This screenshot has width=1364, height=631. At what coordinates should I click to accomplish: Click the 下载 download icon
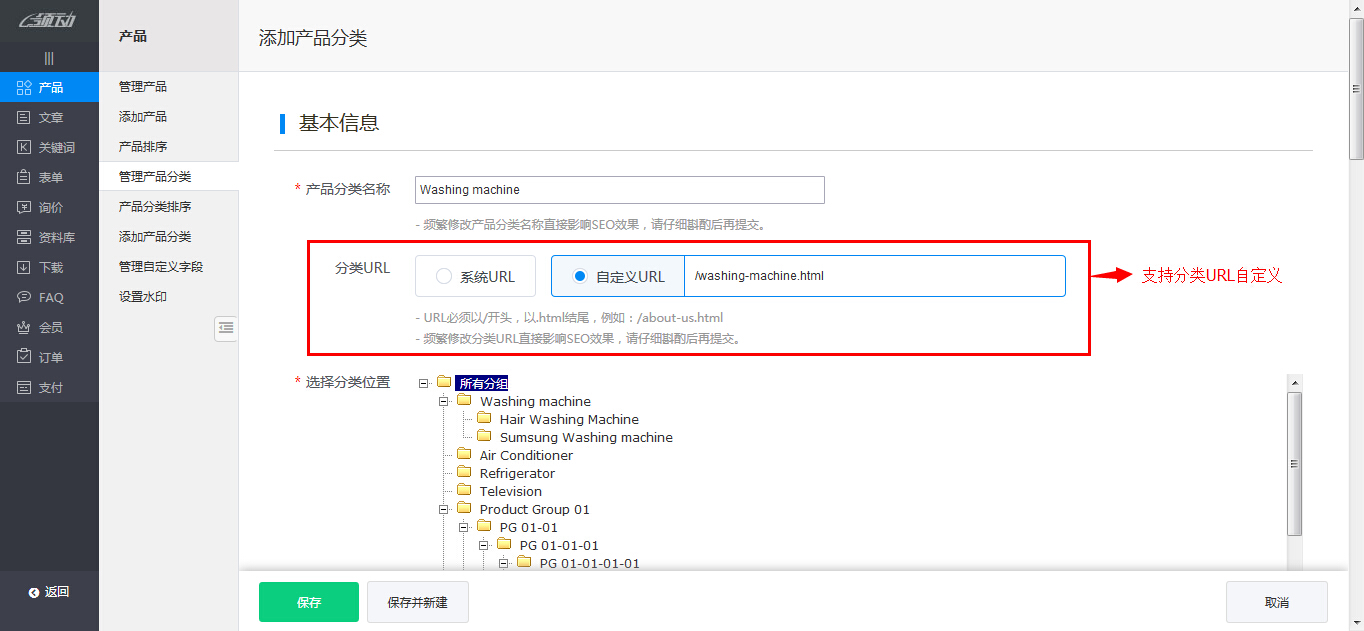(x=25, y=268)
